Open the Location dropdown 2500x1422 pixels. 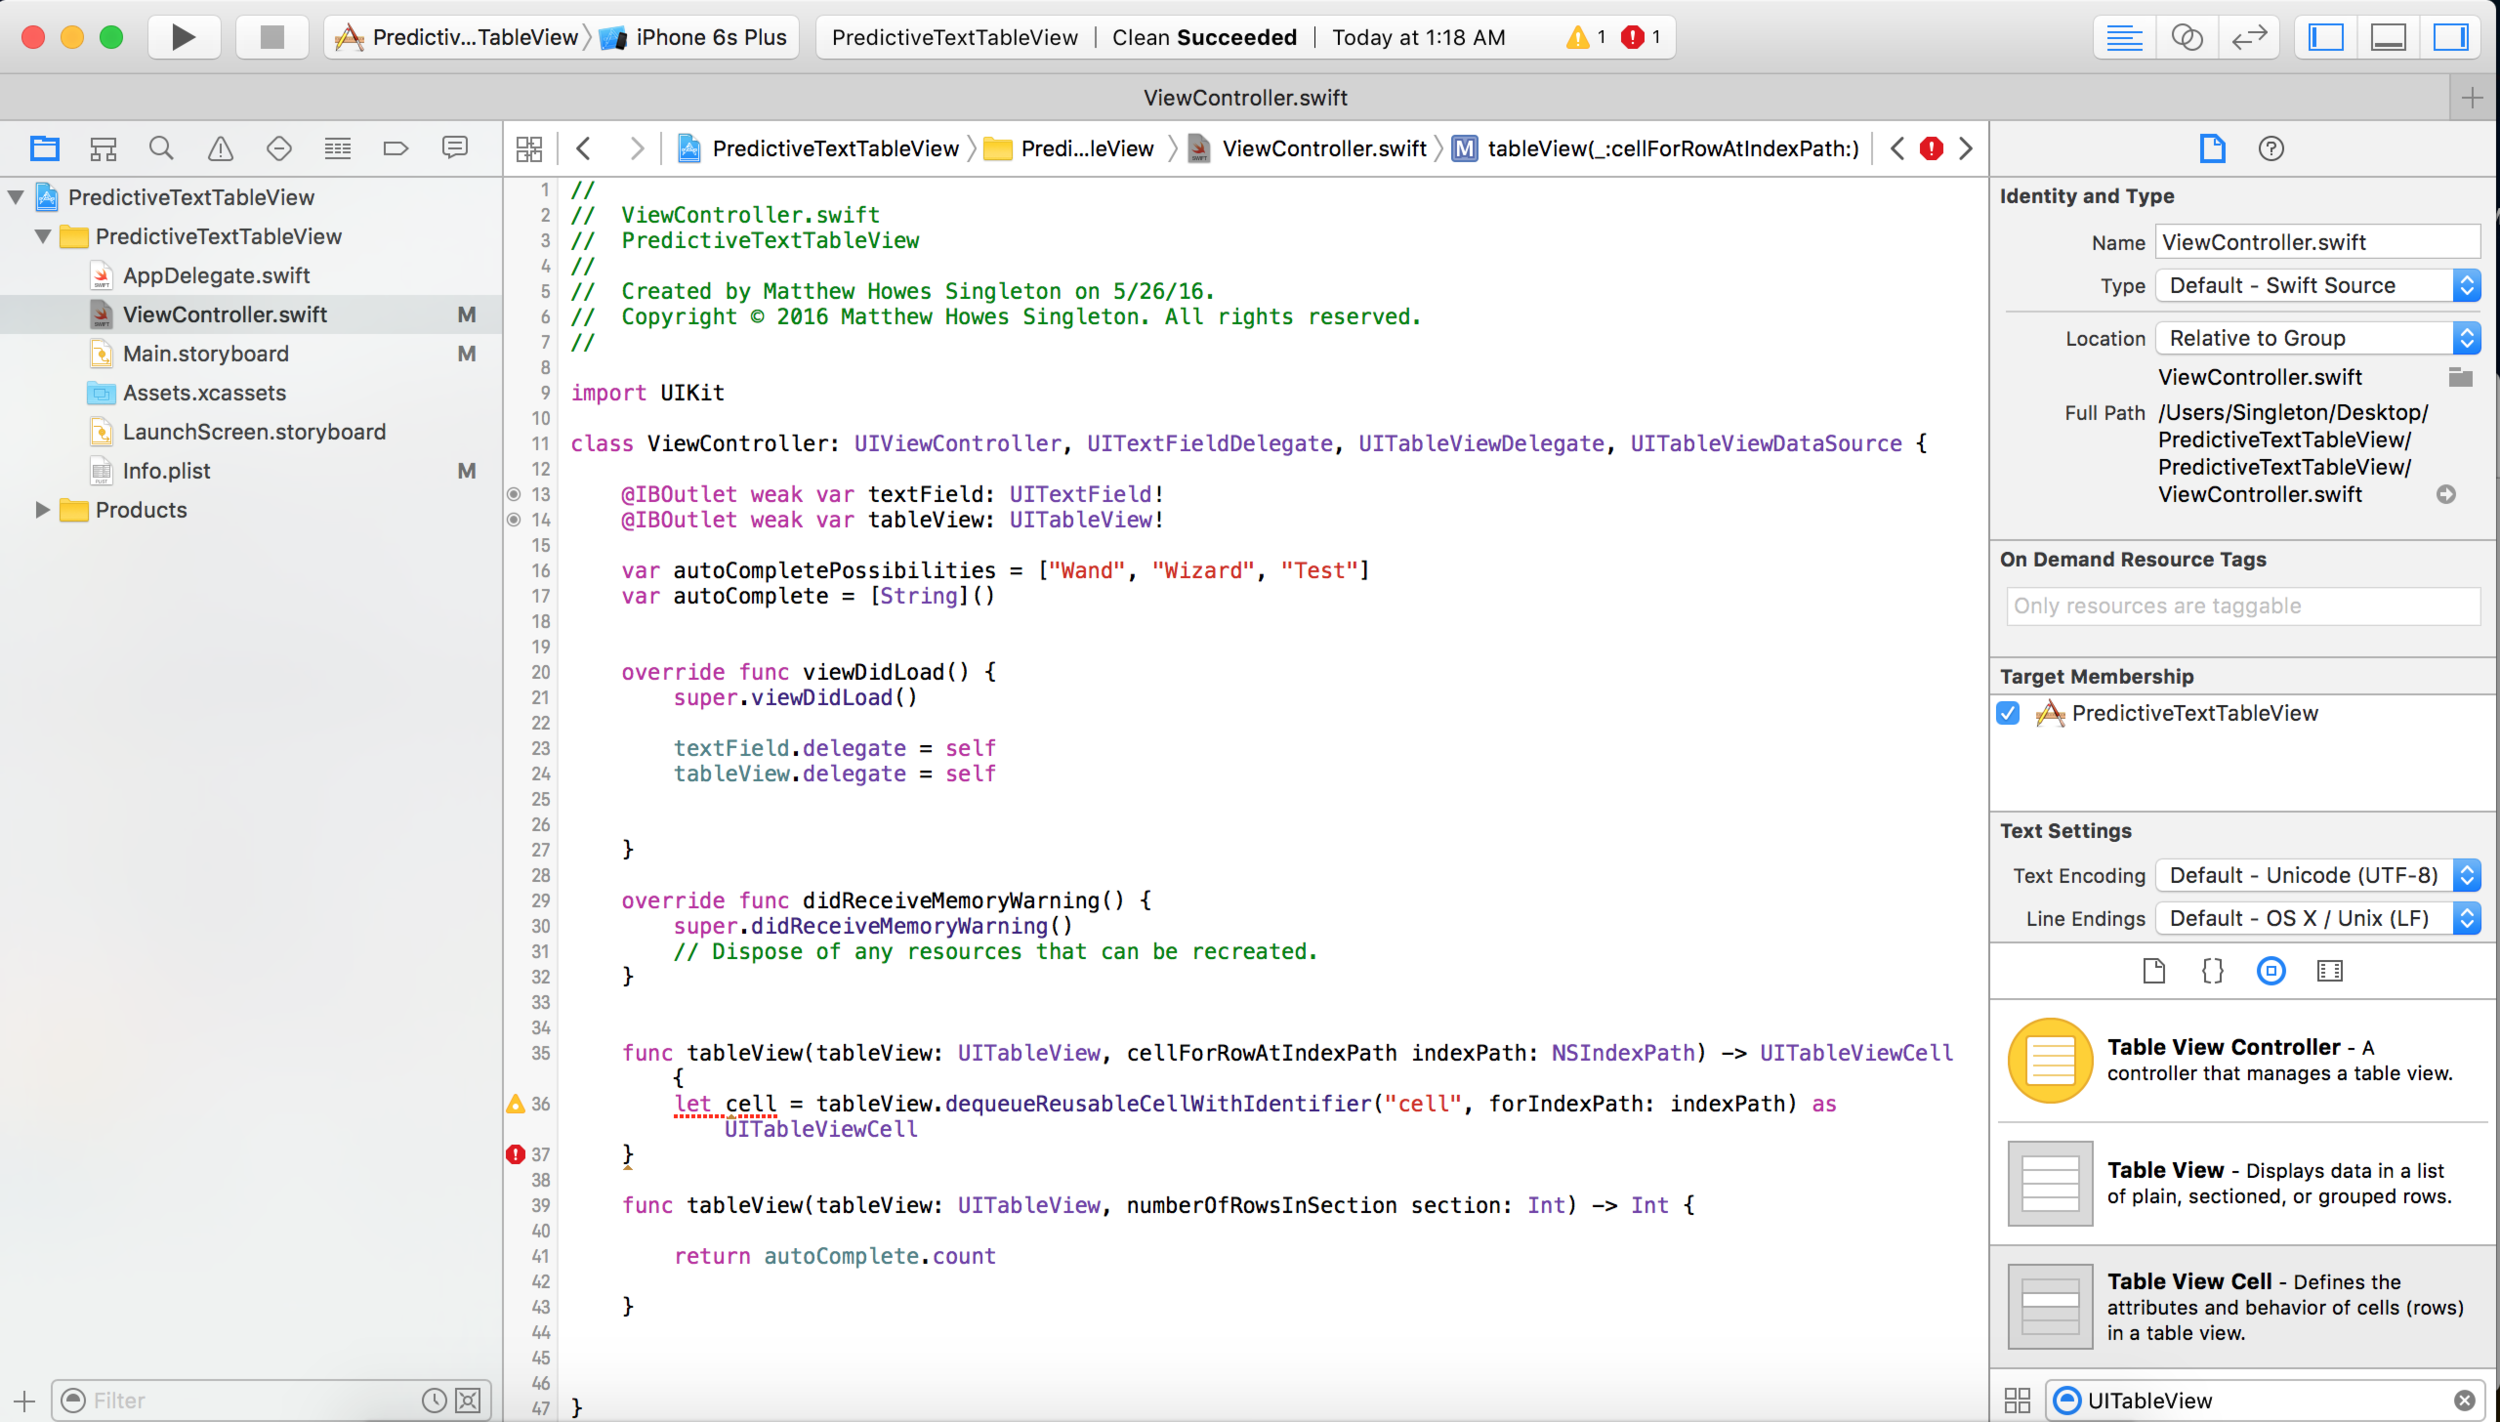(2318, 338)
